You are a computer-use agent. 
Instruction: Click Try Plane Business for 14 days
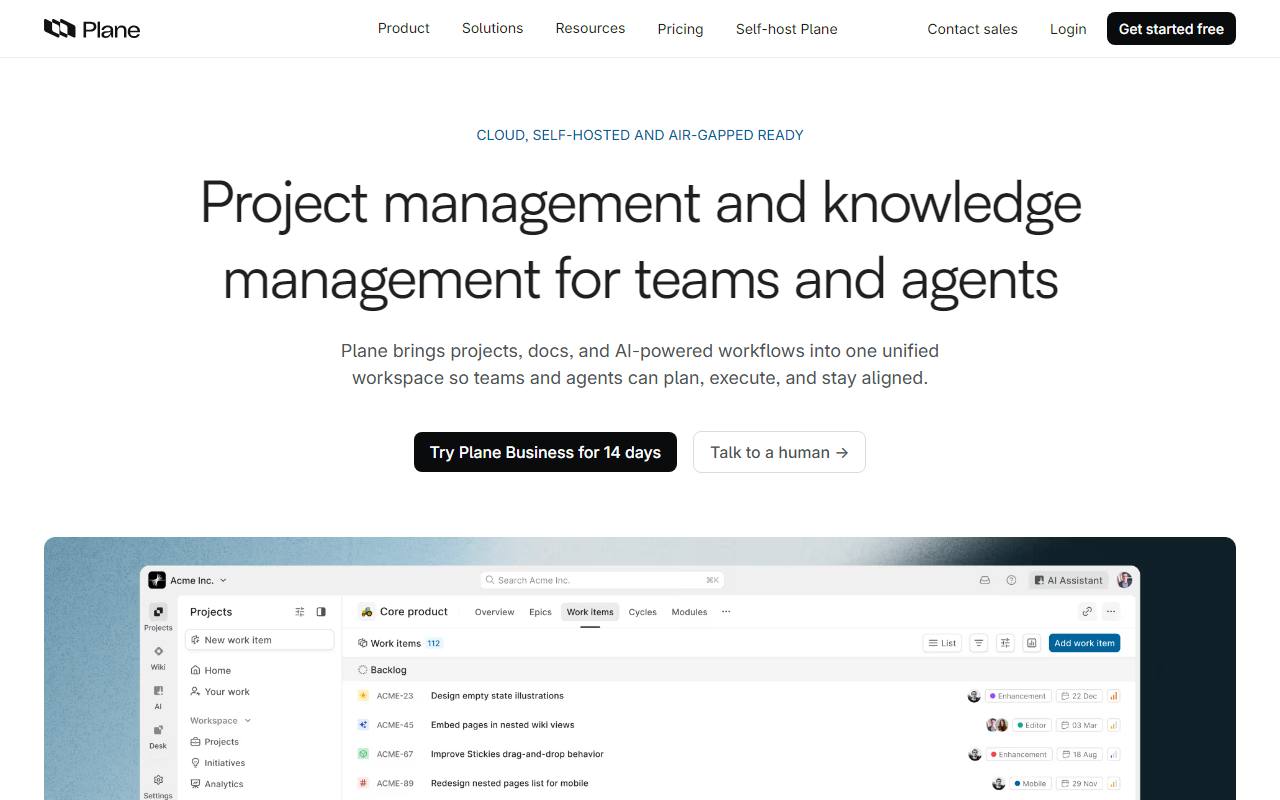545,452
